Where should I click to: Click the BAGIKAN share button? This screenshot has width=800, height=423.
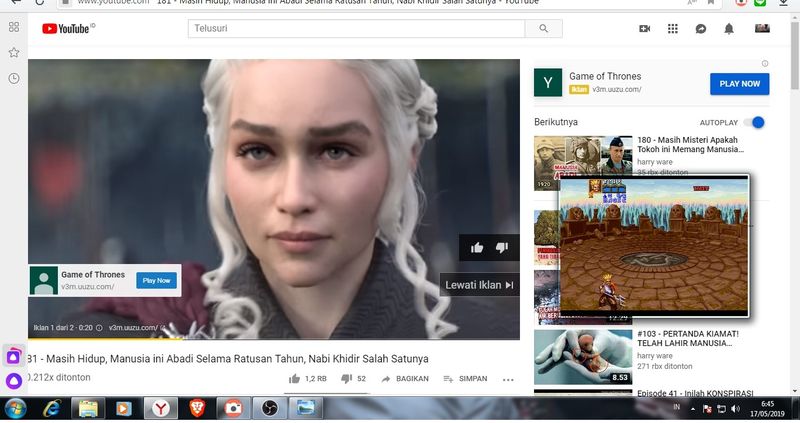pyautogui.click(x=405, y=379)
